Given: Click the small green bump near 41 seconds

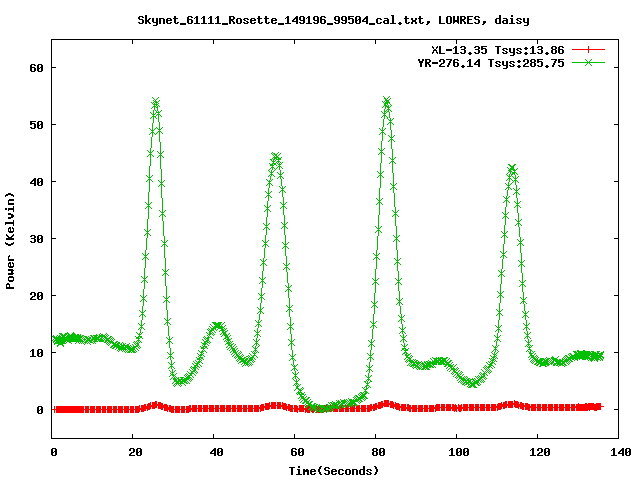Looking at the screenshot, I should [217, 325].
